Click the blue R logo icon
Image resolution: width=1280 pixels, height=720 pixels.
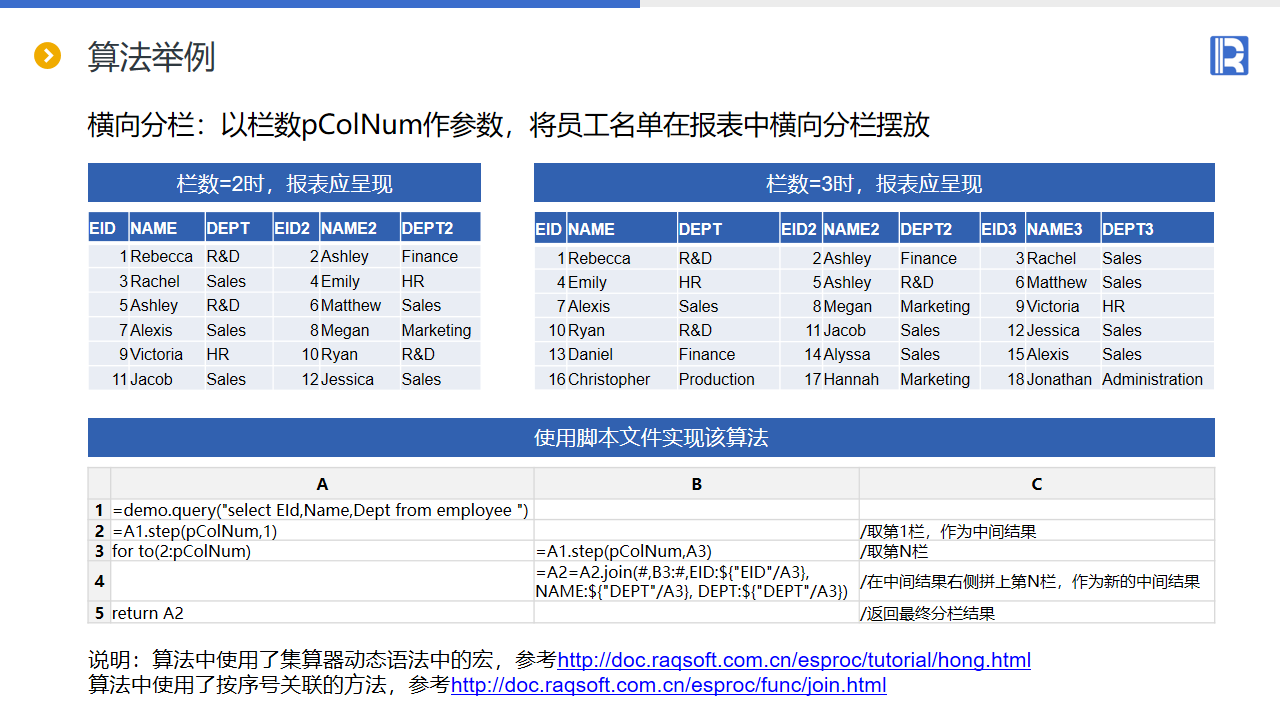[x=1229, y=55]
